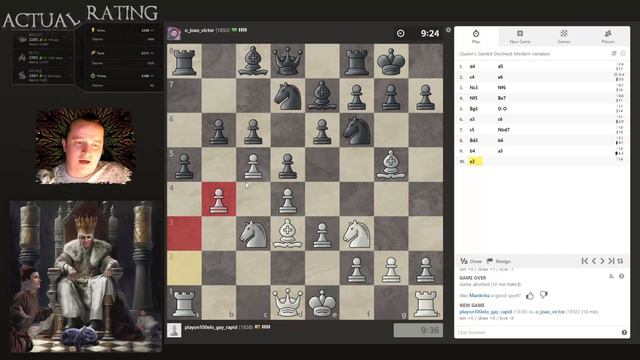Click the book icon beside opening name

click(x=613, y=53)
